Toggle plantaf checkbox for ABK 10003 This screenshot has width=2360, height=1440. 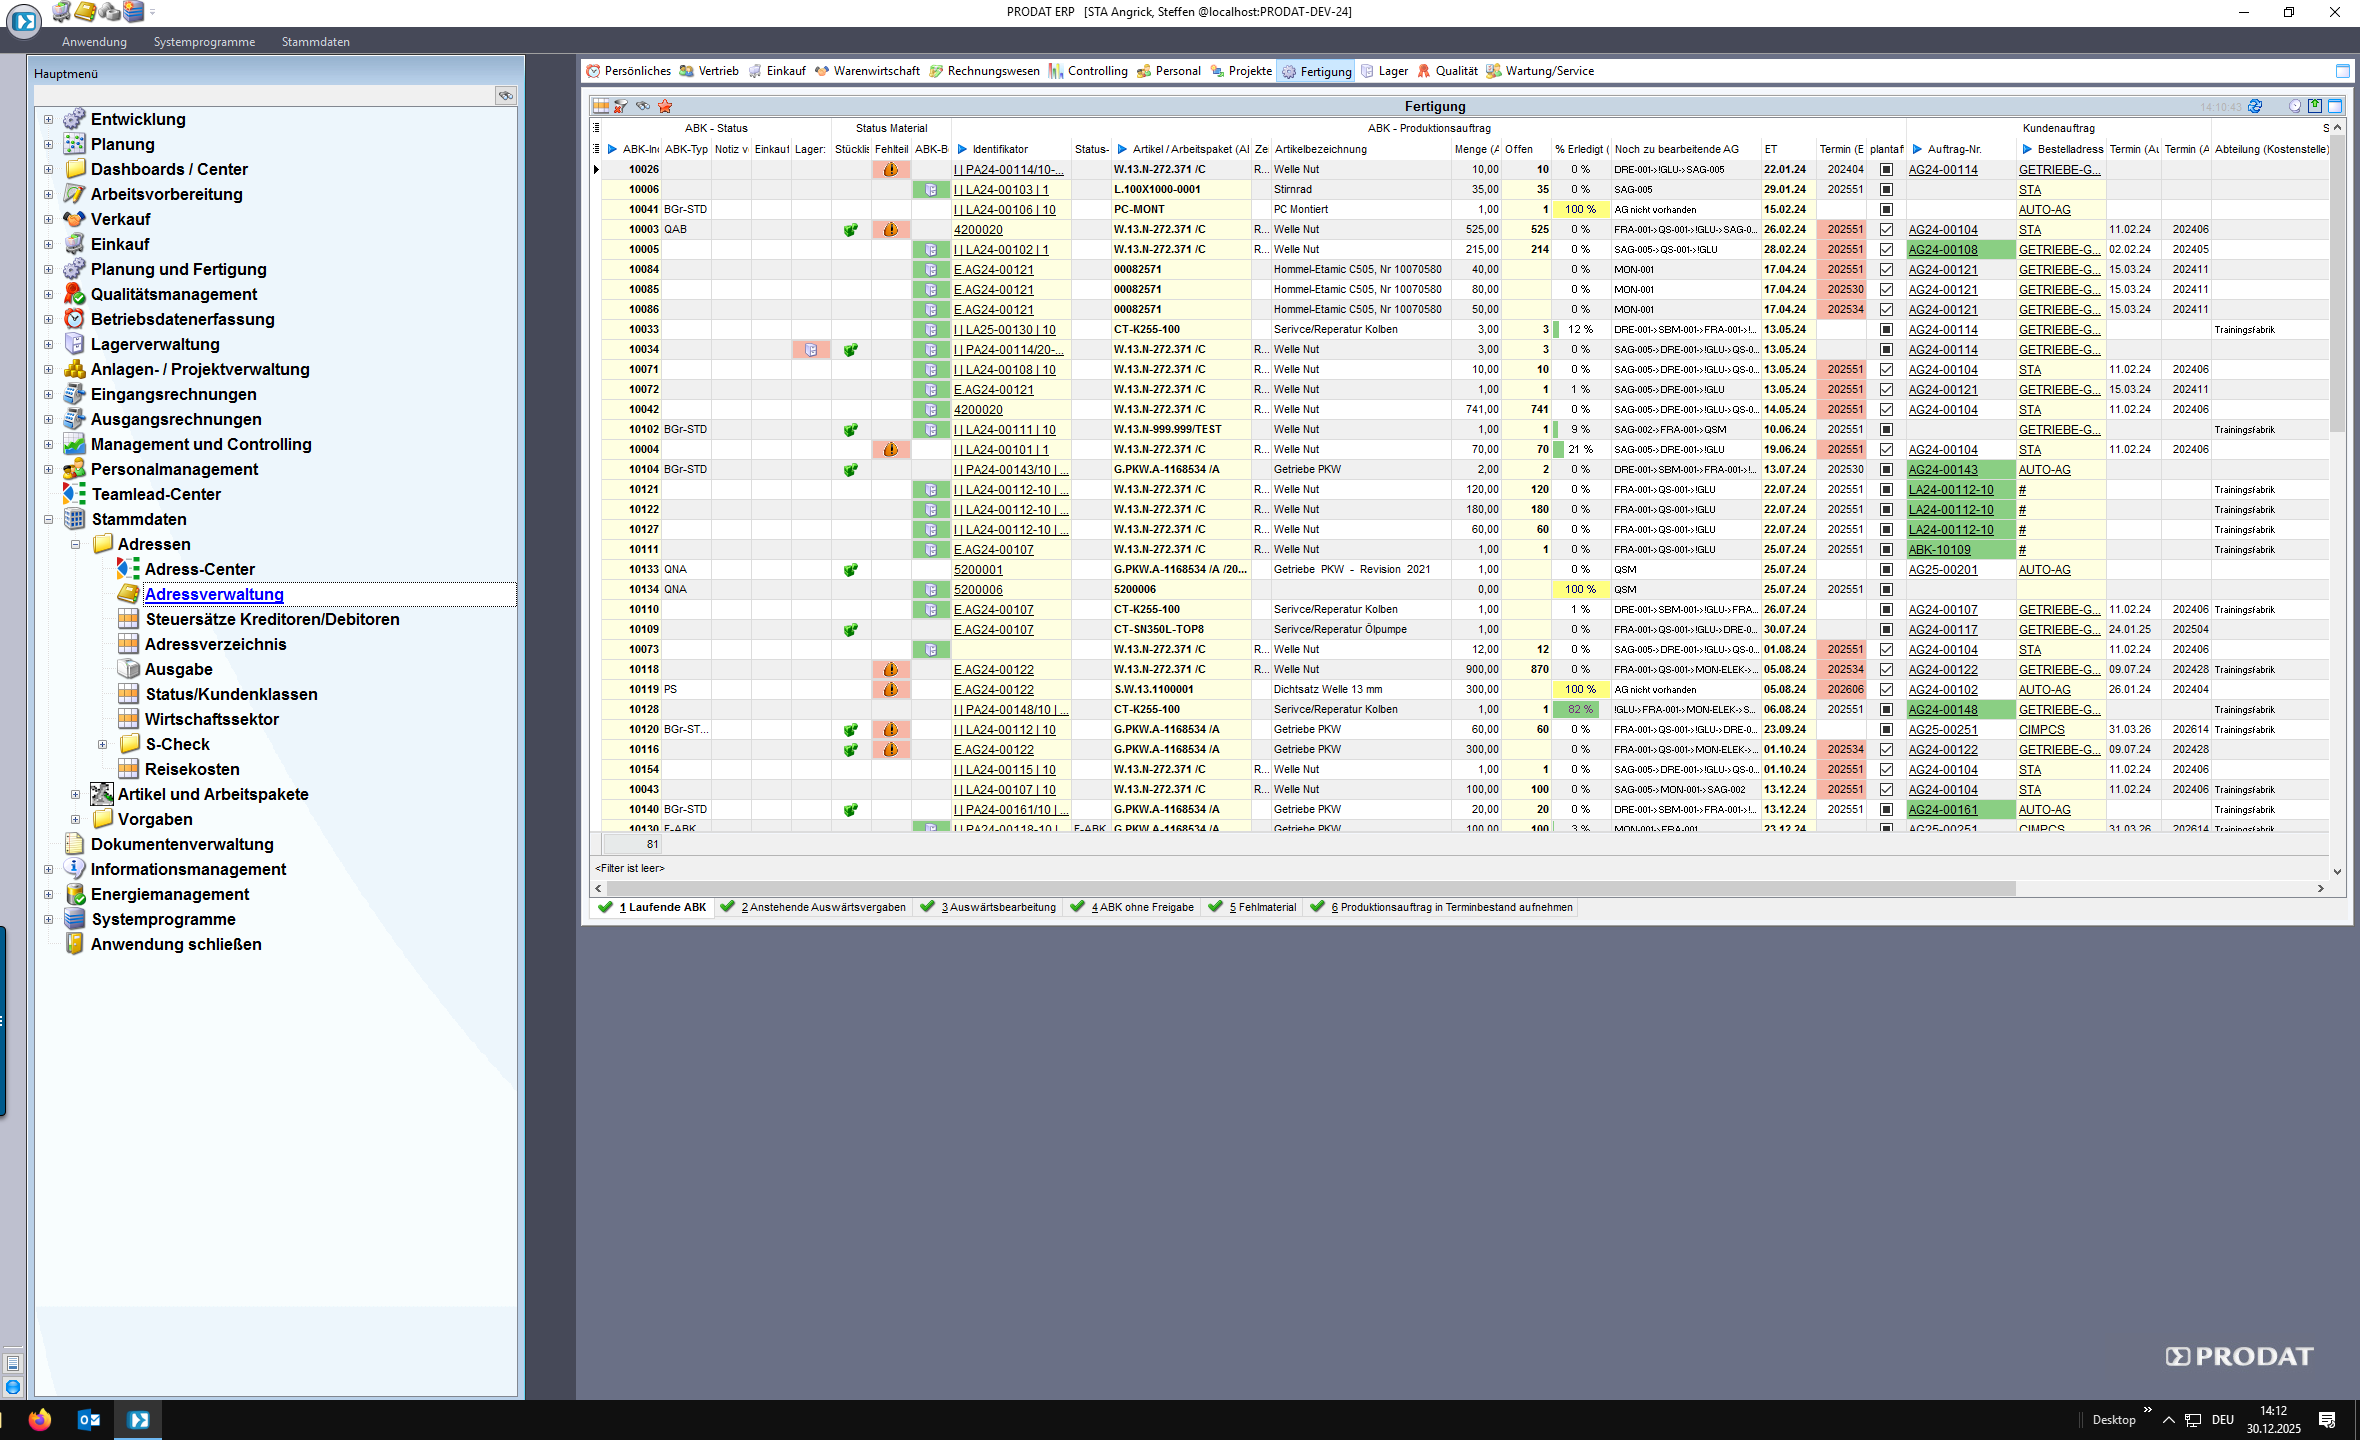[x=1886, y=230]
